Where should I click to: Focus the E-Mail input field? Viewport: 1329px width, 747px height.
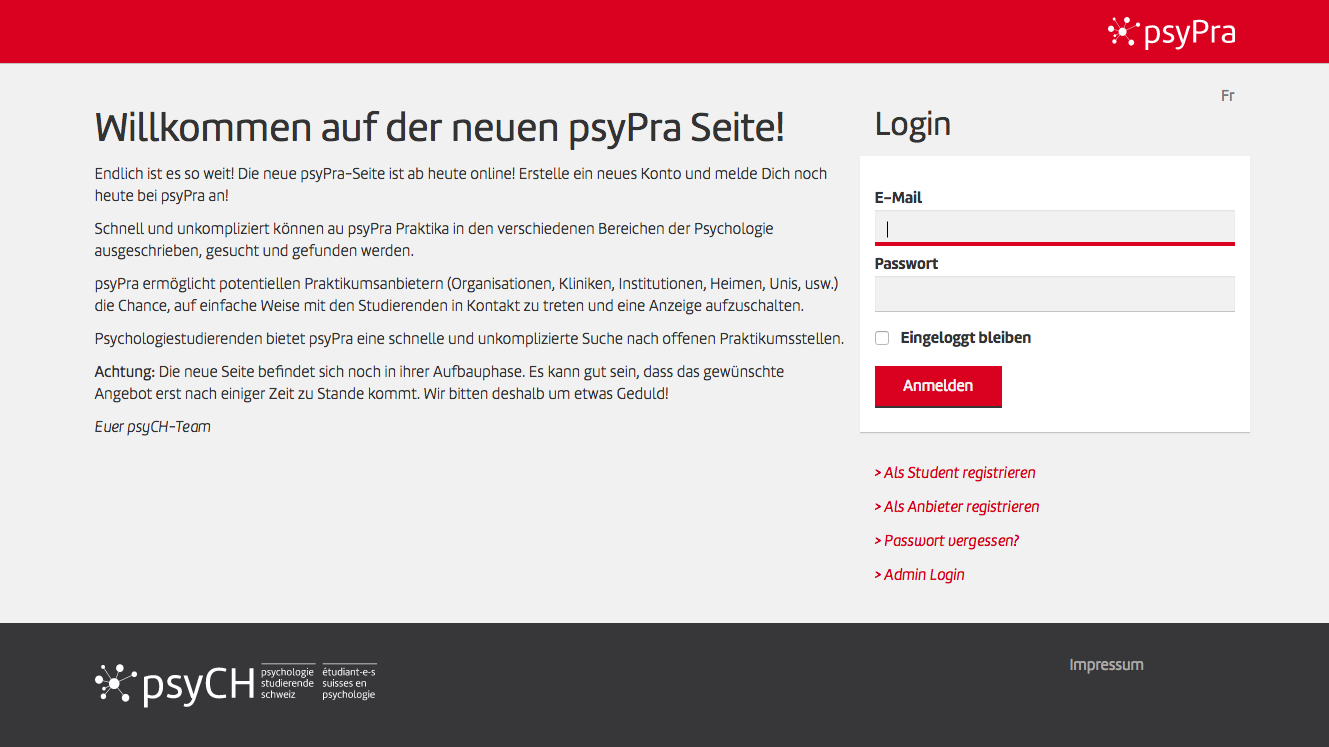(1054, 227)
